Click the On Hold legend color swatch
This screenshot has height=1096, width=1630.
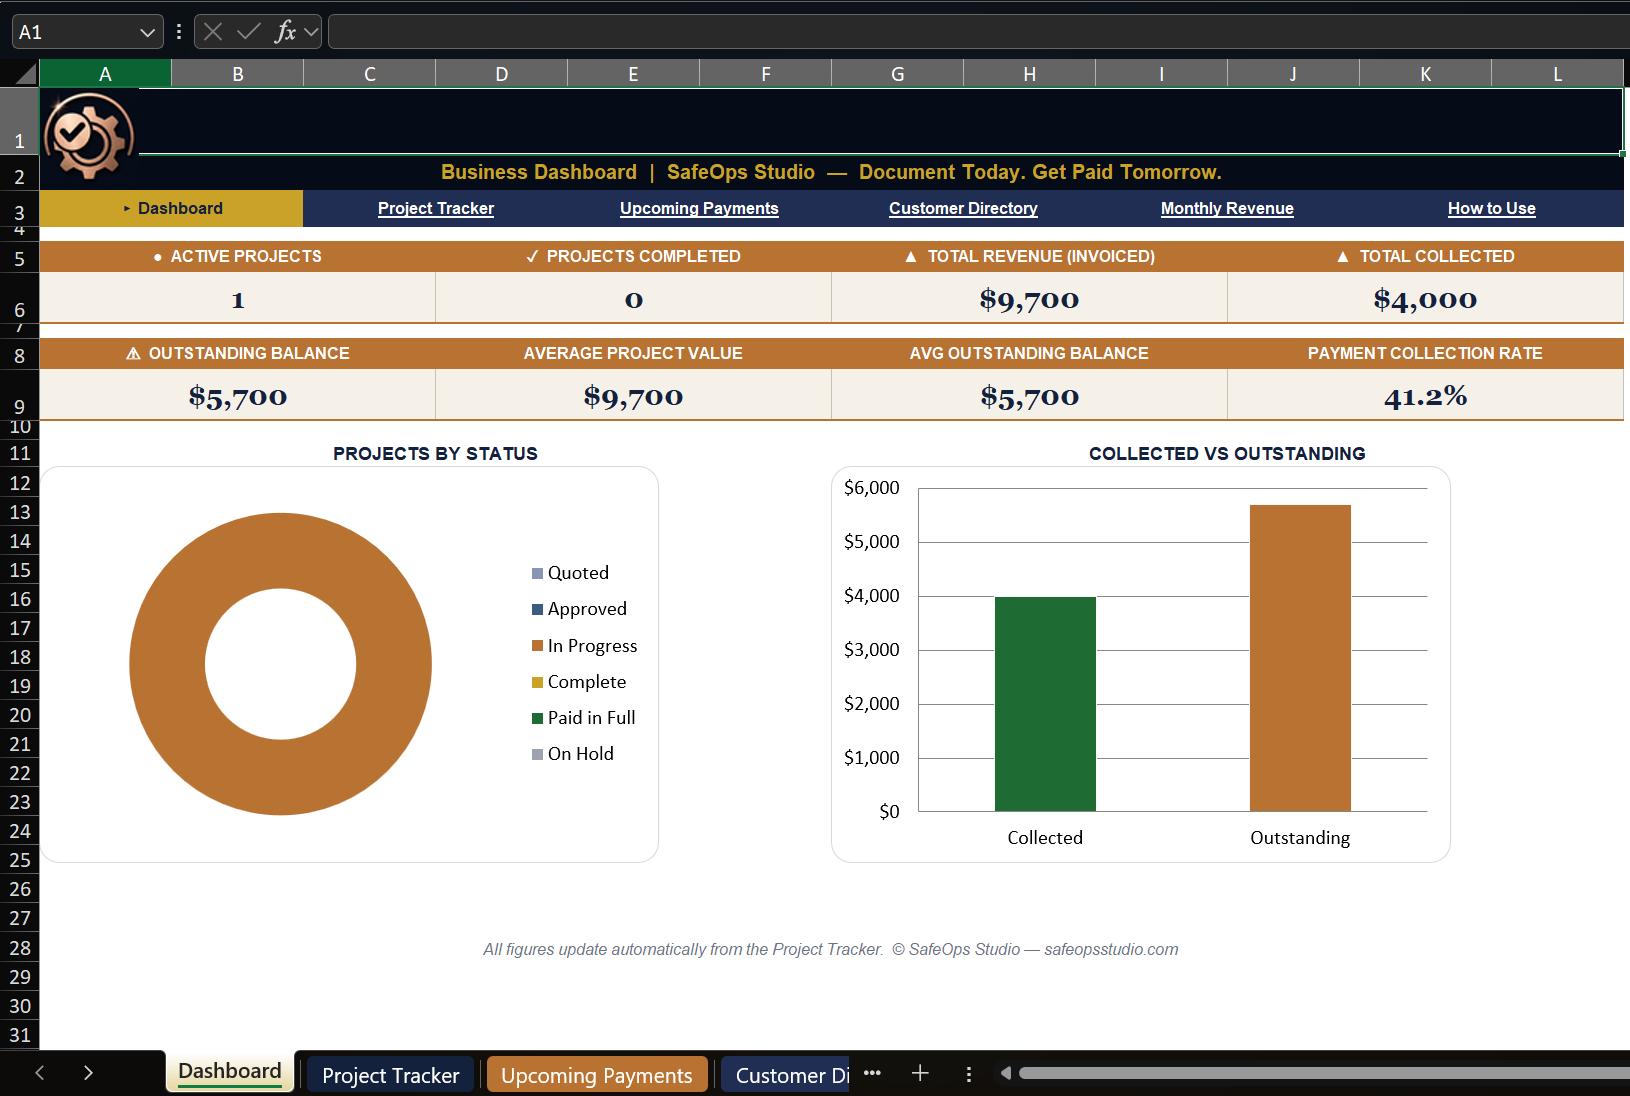[537, 754]
